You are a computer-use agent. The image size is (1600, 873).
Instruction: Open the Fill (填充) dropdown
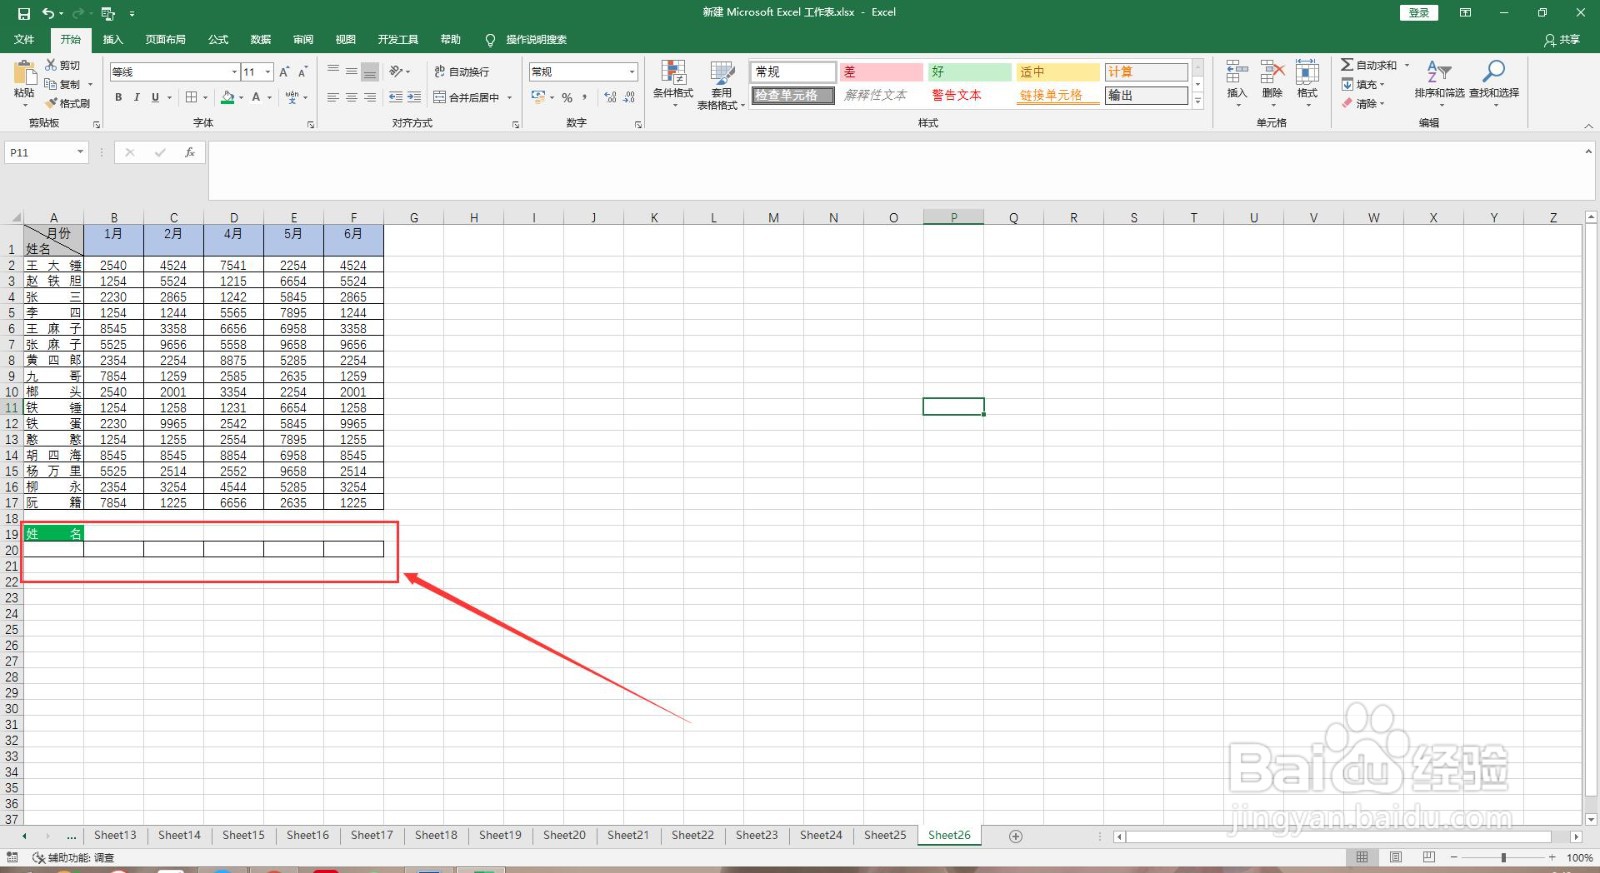click(1363, 84)
